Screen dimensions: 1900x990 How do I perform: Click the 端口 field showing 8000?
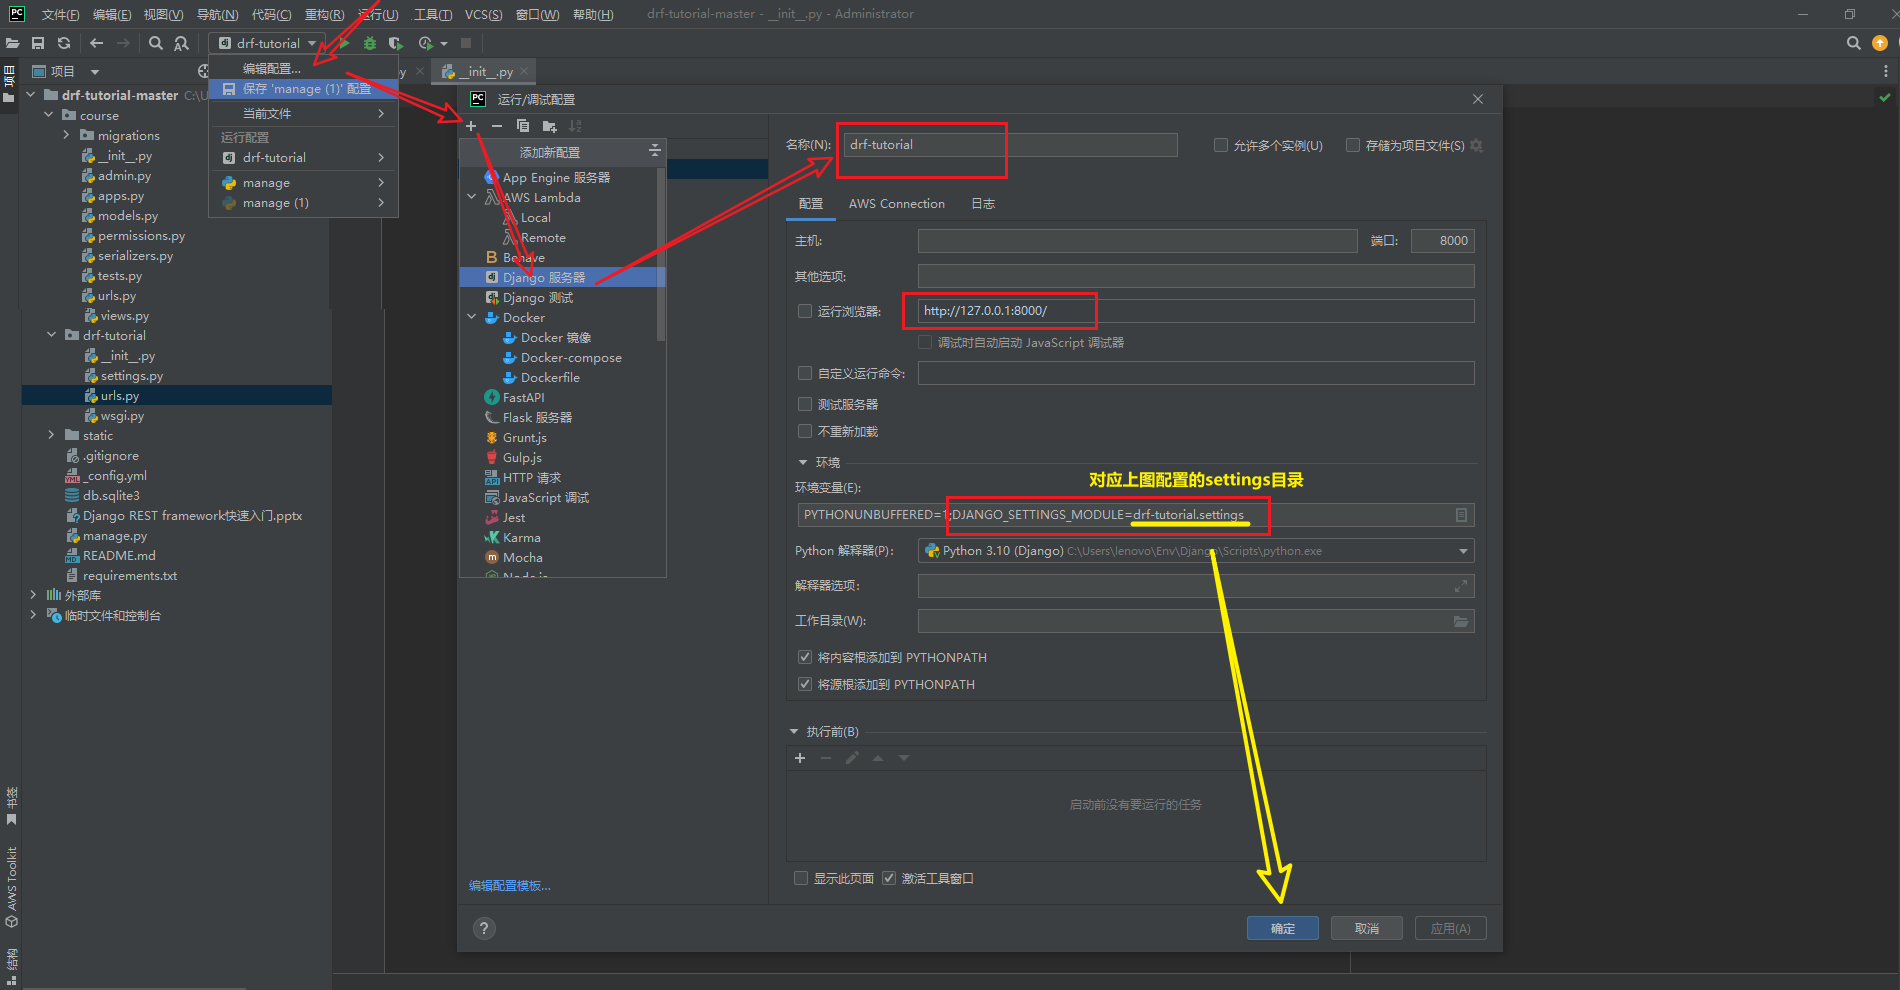pyautogui.click(x=1442, y=241)
